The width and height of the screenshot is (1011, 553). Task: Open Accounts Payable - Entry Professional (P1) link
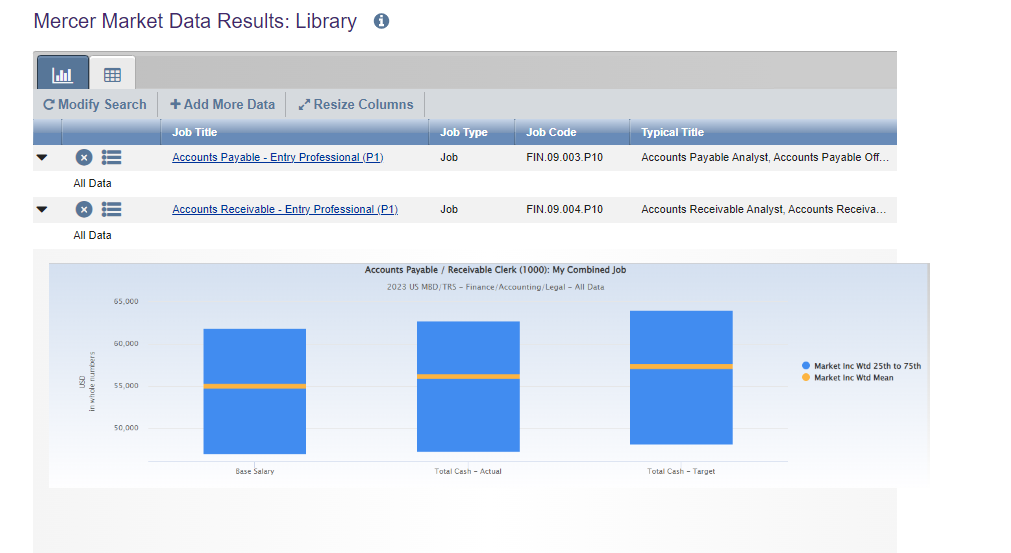click(x=278, y=157)
